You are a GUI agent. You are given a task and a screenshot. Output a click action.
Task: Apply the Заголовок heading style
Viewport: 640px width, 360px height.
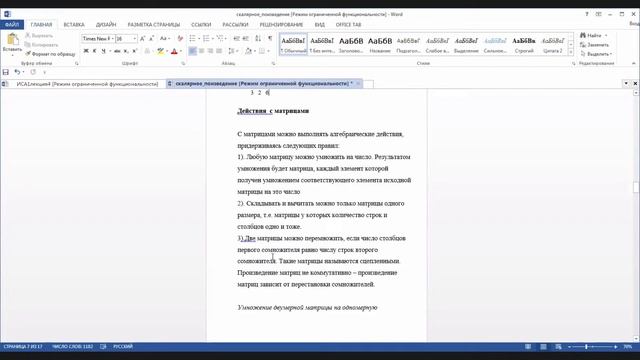(x=351, y=44)
